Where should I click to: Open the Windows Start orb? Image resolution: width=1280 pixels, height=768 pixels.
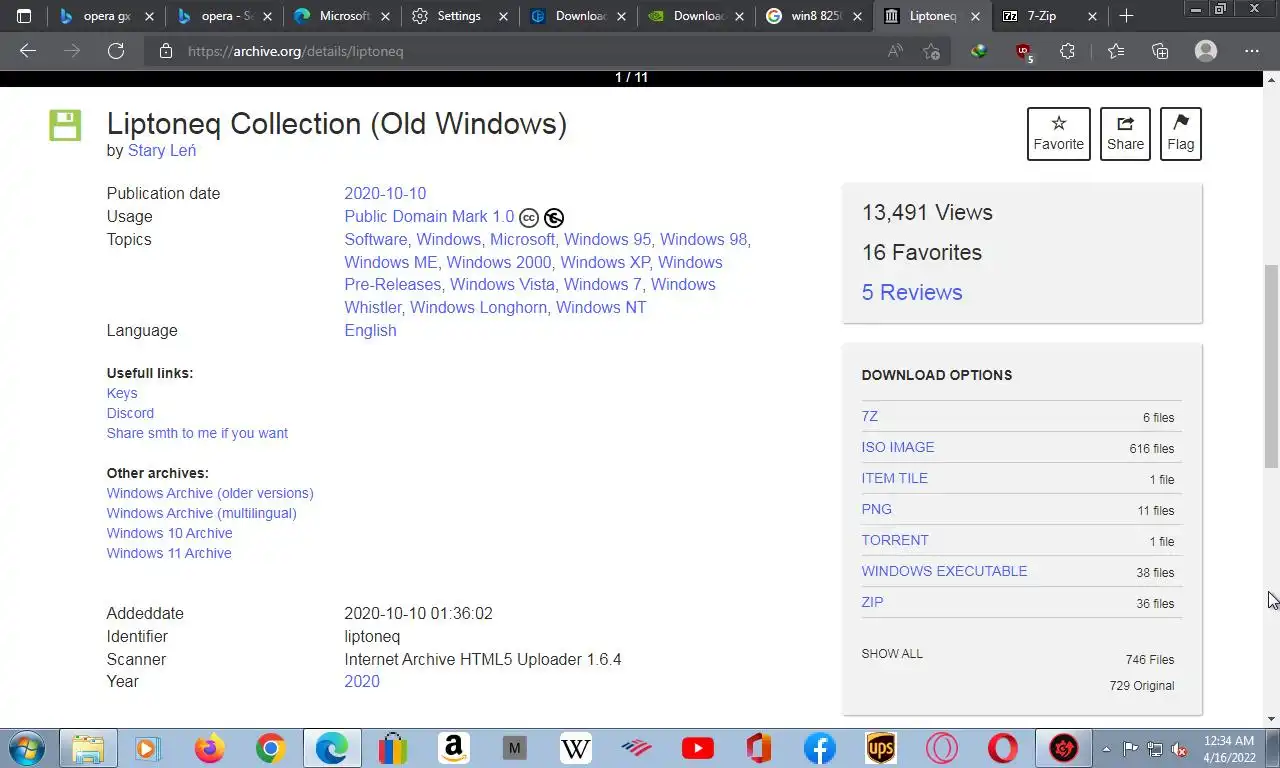(x=27, y=748)
